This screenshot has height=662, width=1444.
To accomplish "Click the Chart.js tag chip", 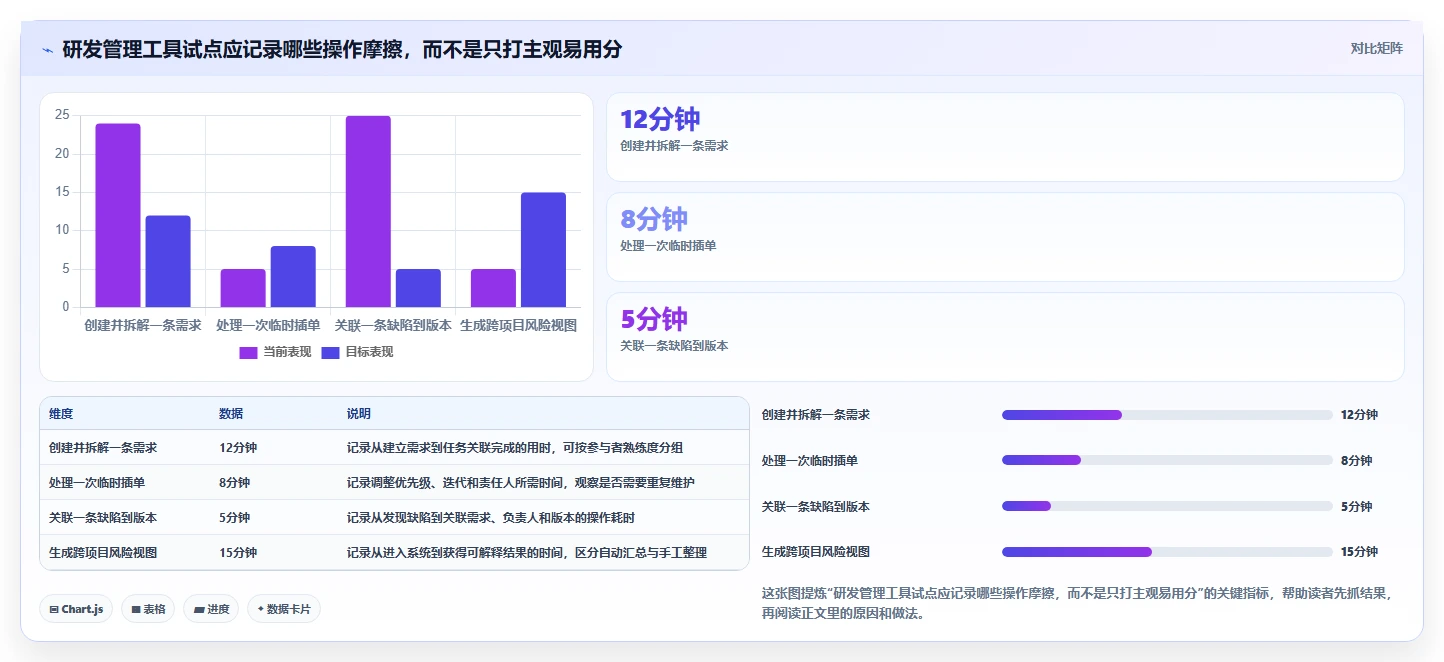I will click(76, 609).
